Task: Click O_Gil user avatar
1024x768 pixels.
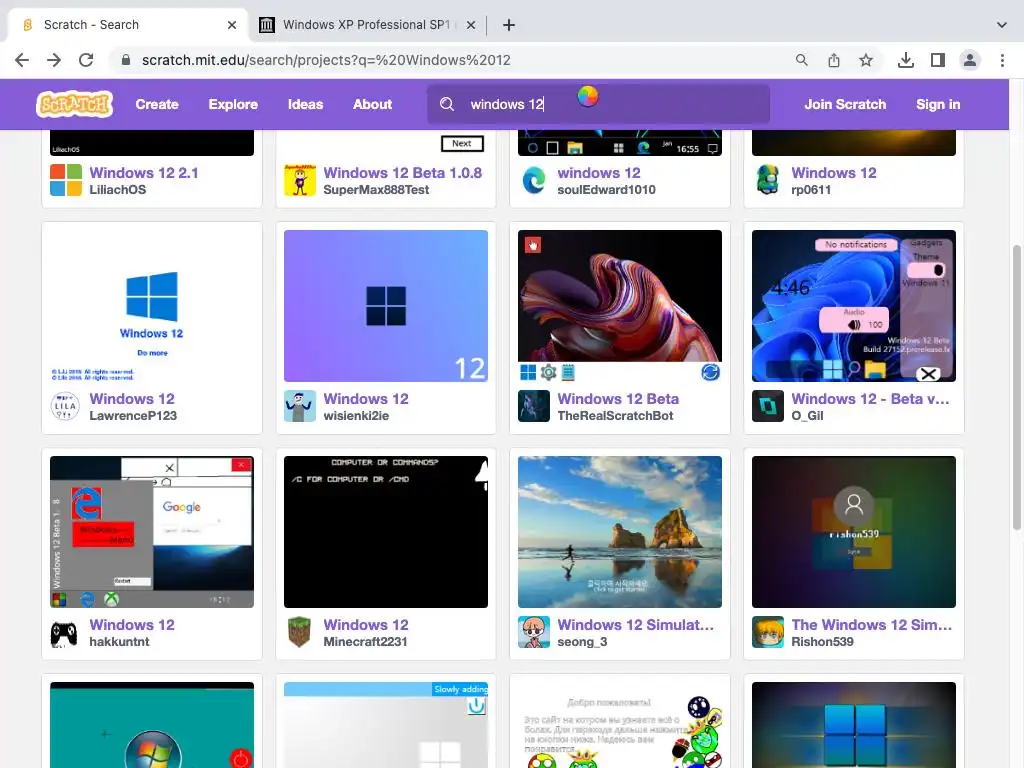Action: (767, 406)
